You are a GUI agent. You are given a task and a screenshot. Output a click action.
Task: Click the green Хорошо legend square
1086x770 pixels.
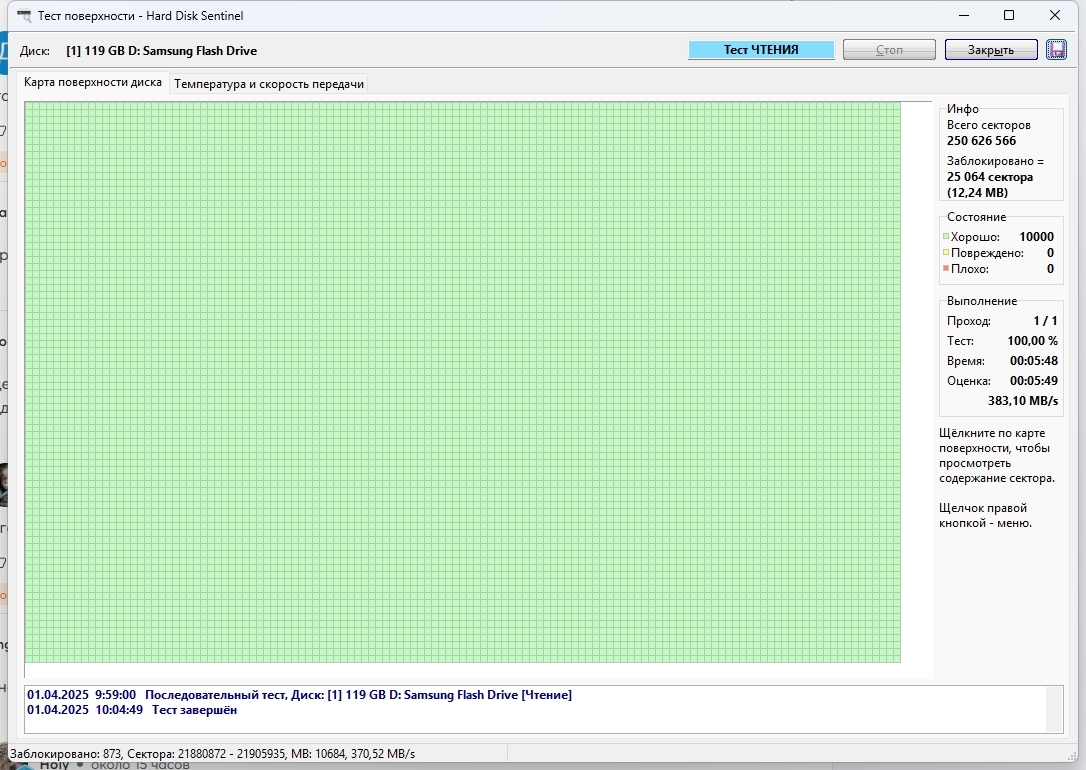point(946,237)
